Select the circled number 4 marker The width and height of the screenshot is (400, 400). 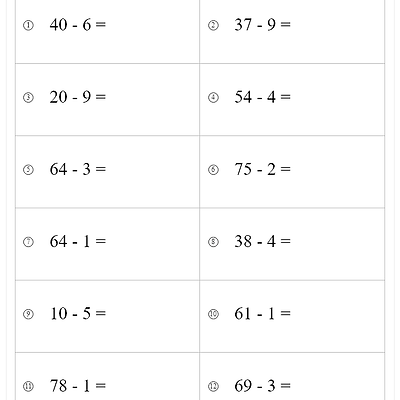[x=213, y=98]
